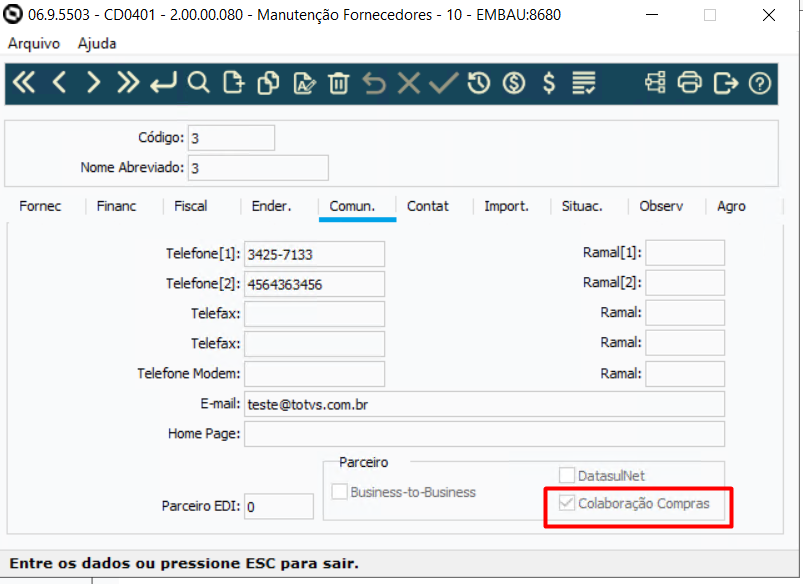Exit using the door arrow icon
Viewport: 803px width, 584px height.
(x=726, y=82)
